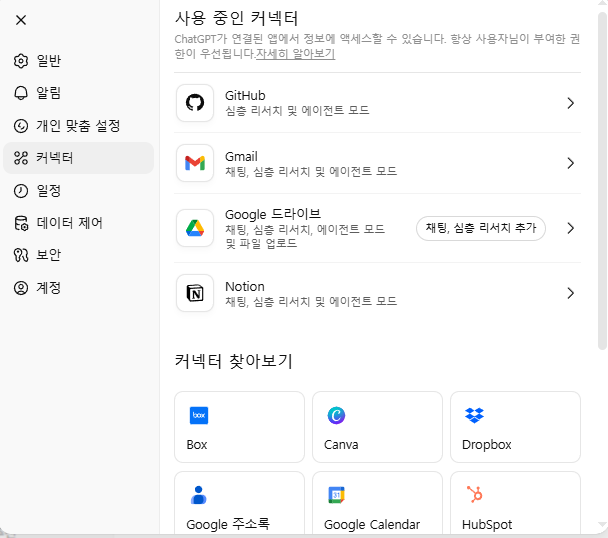The image size is (608, 538).
Task: Click the bell icon beside 알림
Action: pos(21,93)
